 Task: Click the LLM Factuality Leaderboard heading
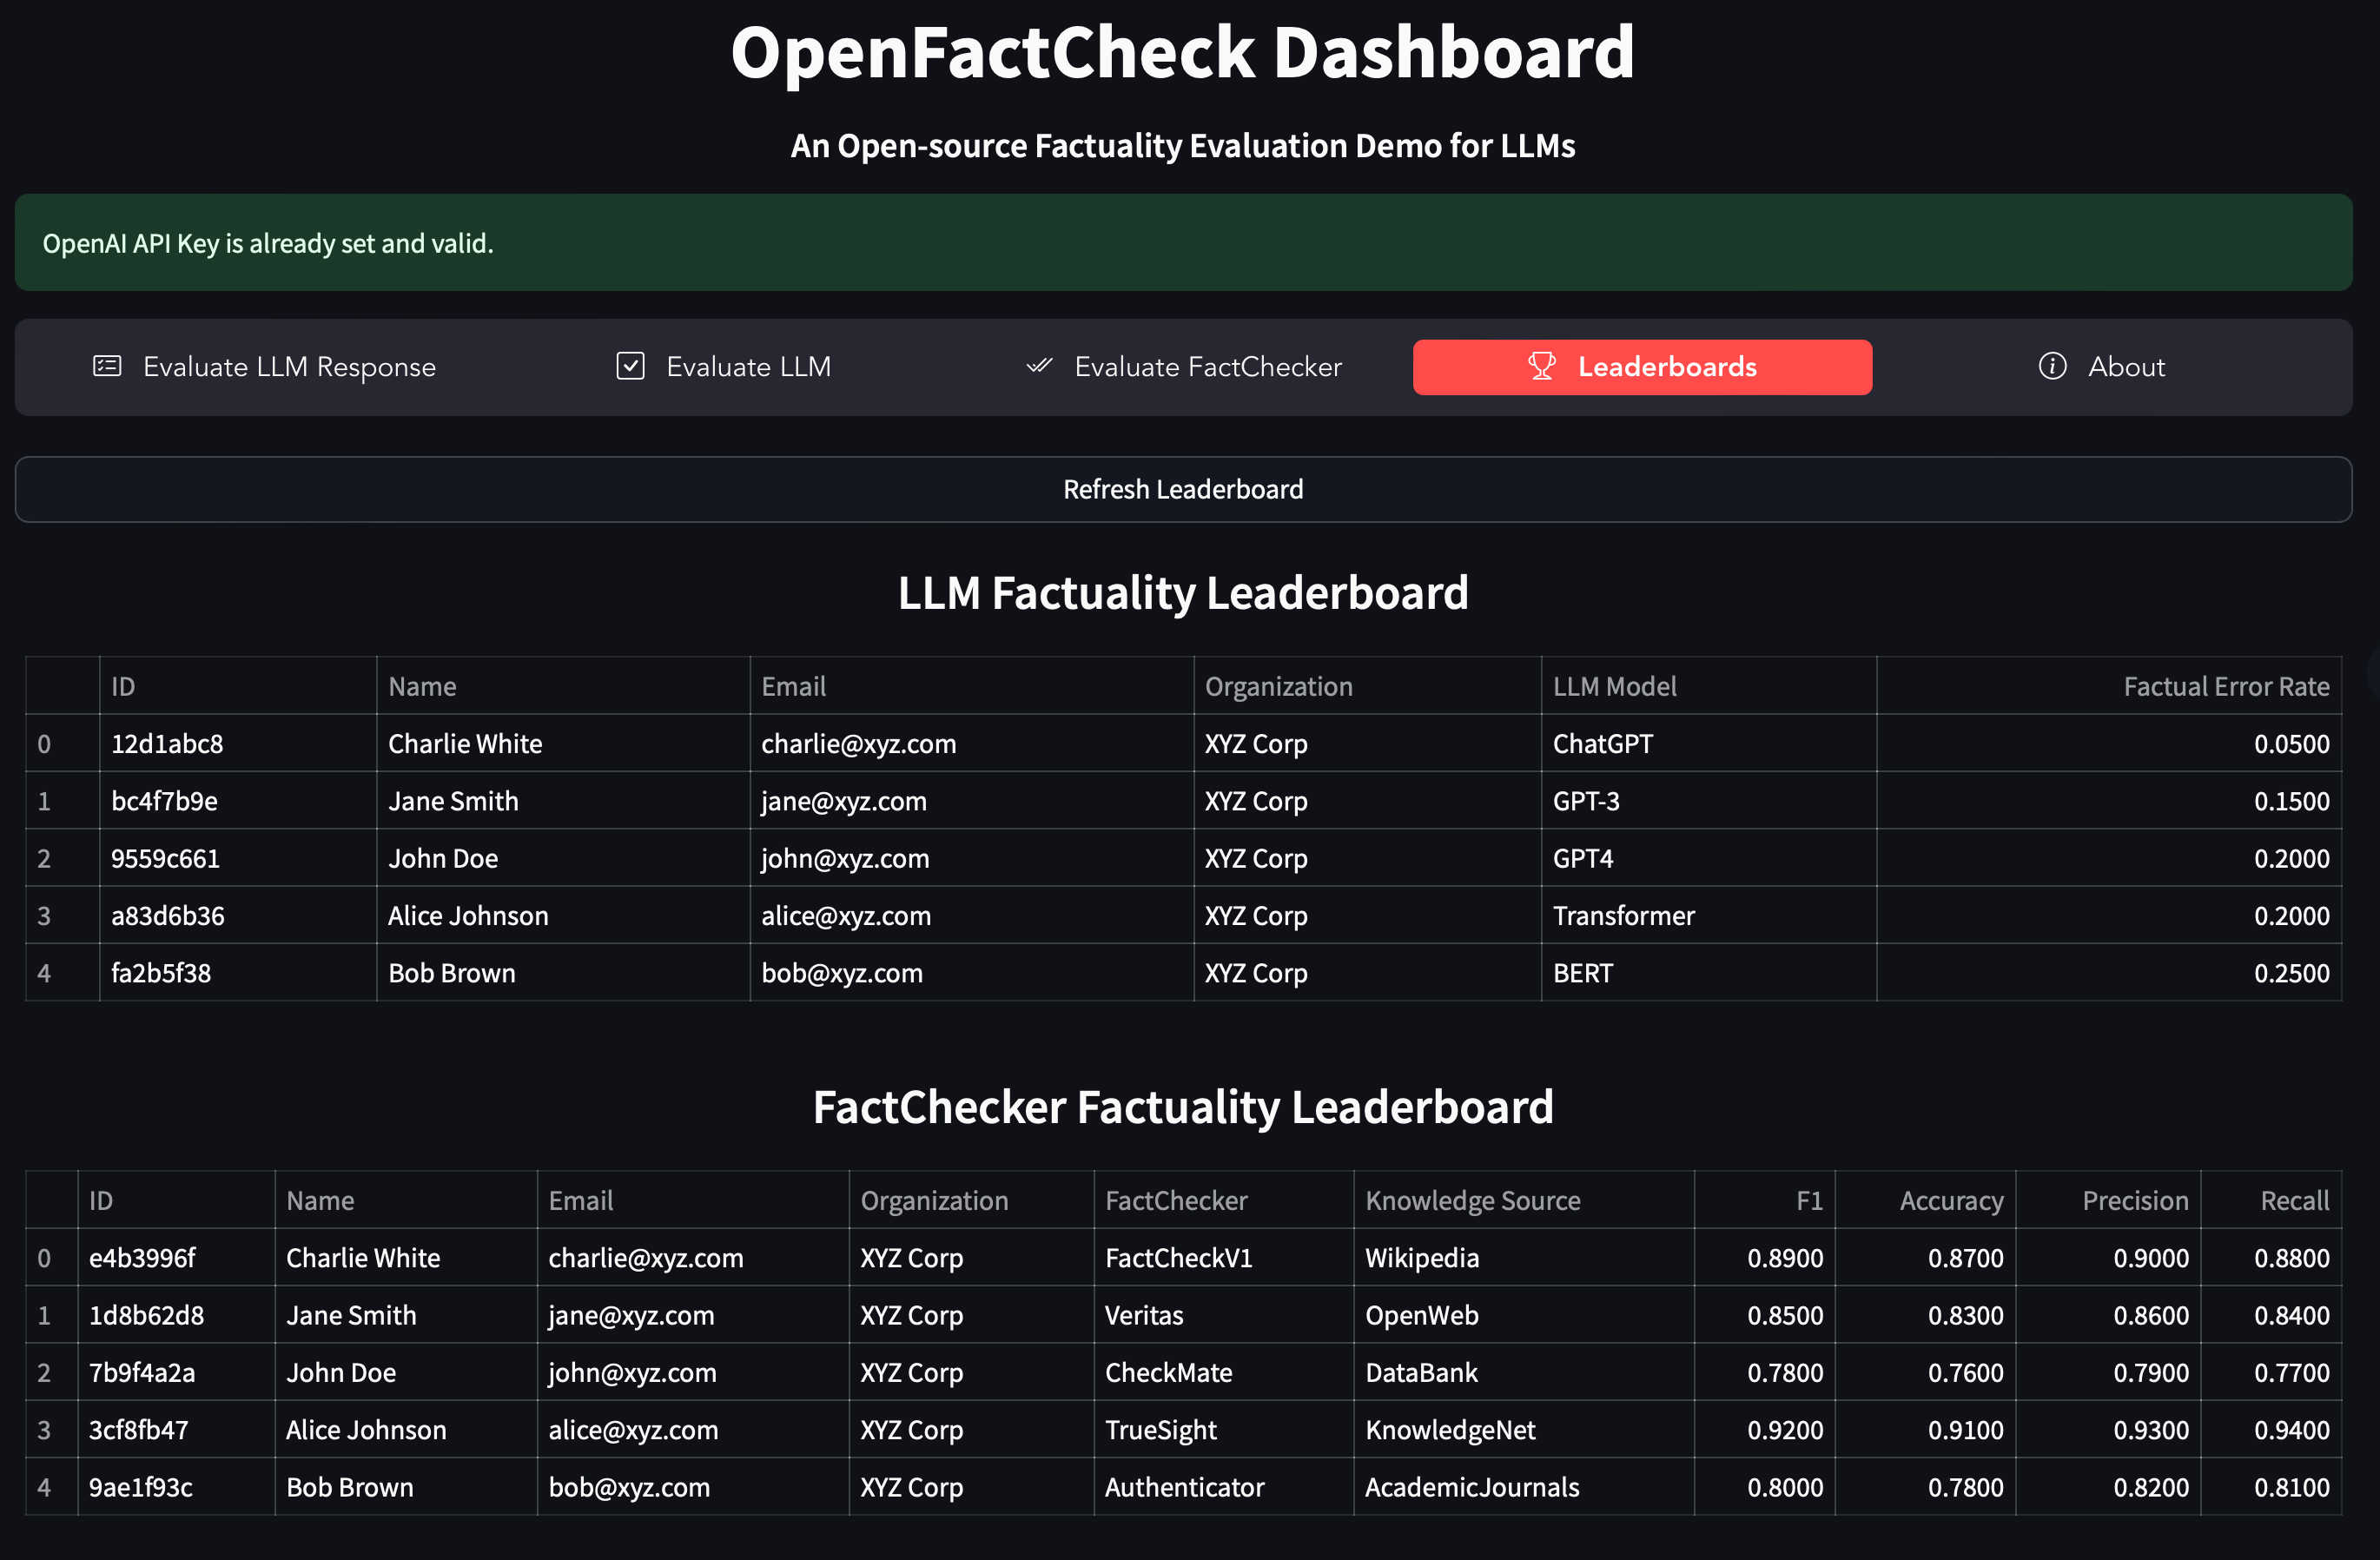point(1183,592)
